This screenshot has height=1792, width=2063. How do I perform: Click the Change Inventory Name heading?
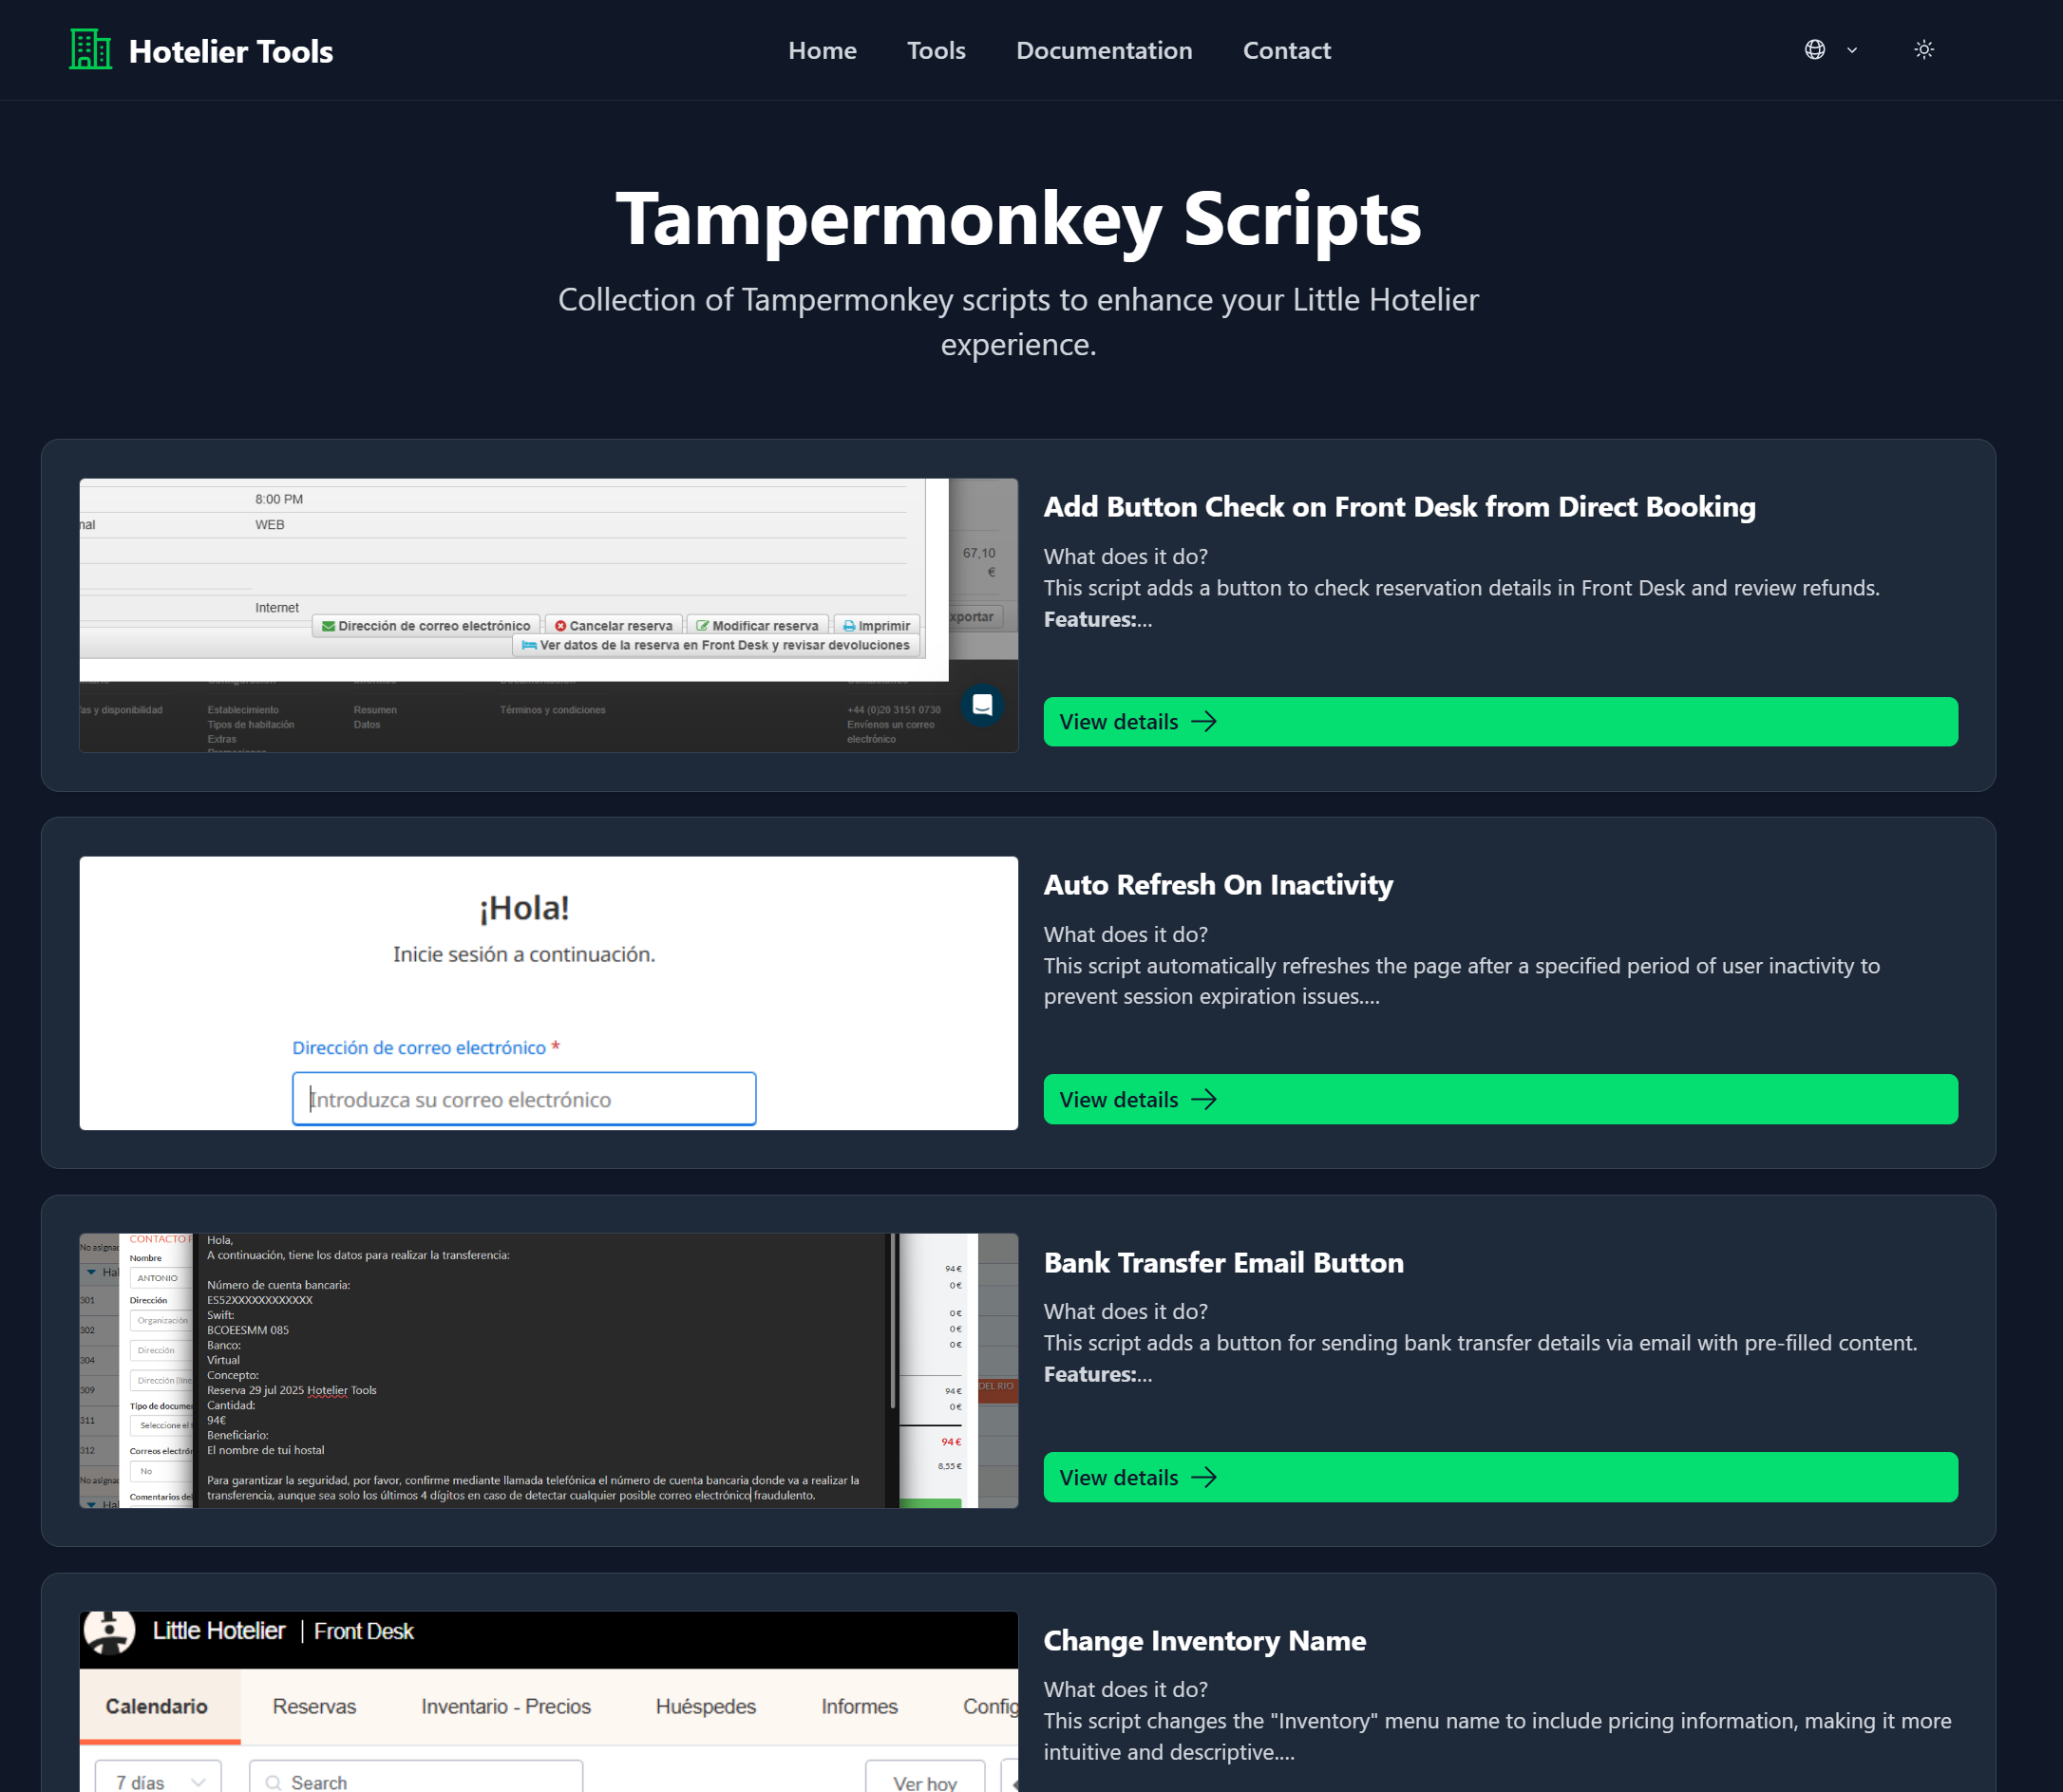click(x=1204, y=1641)
